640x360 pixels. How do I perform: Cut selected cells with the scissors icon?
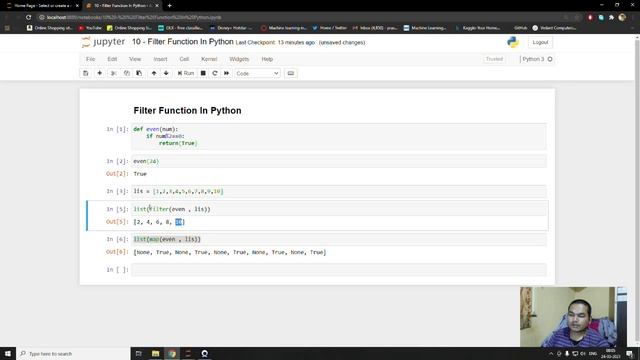[114, 73]
